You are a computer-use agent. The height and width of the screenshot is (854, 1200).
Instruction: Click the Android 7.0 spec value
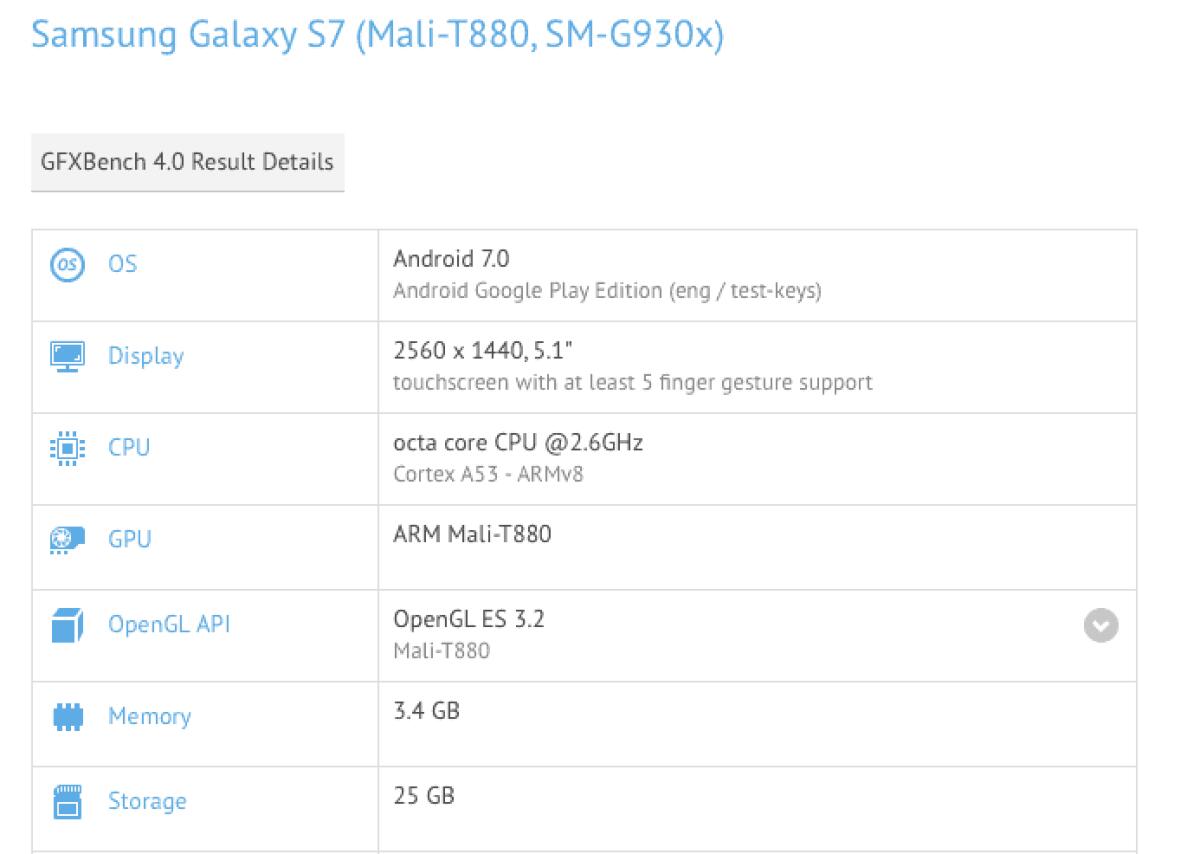tap(449, 258)
